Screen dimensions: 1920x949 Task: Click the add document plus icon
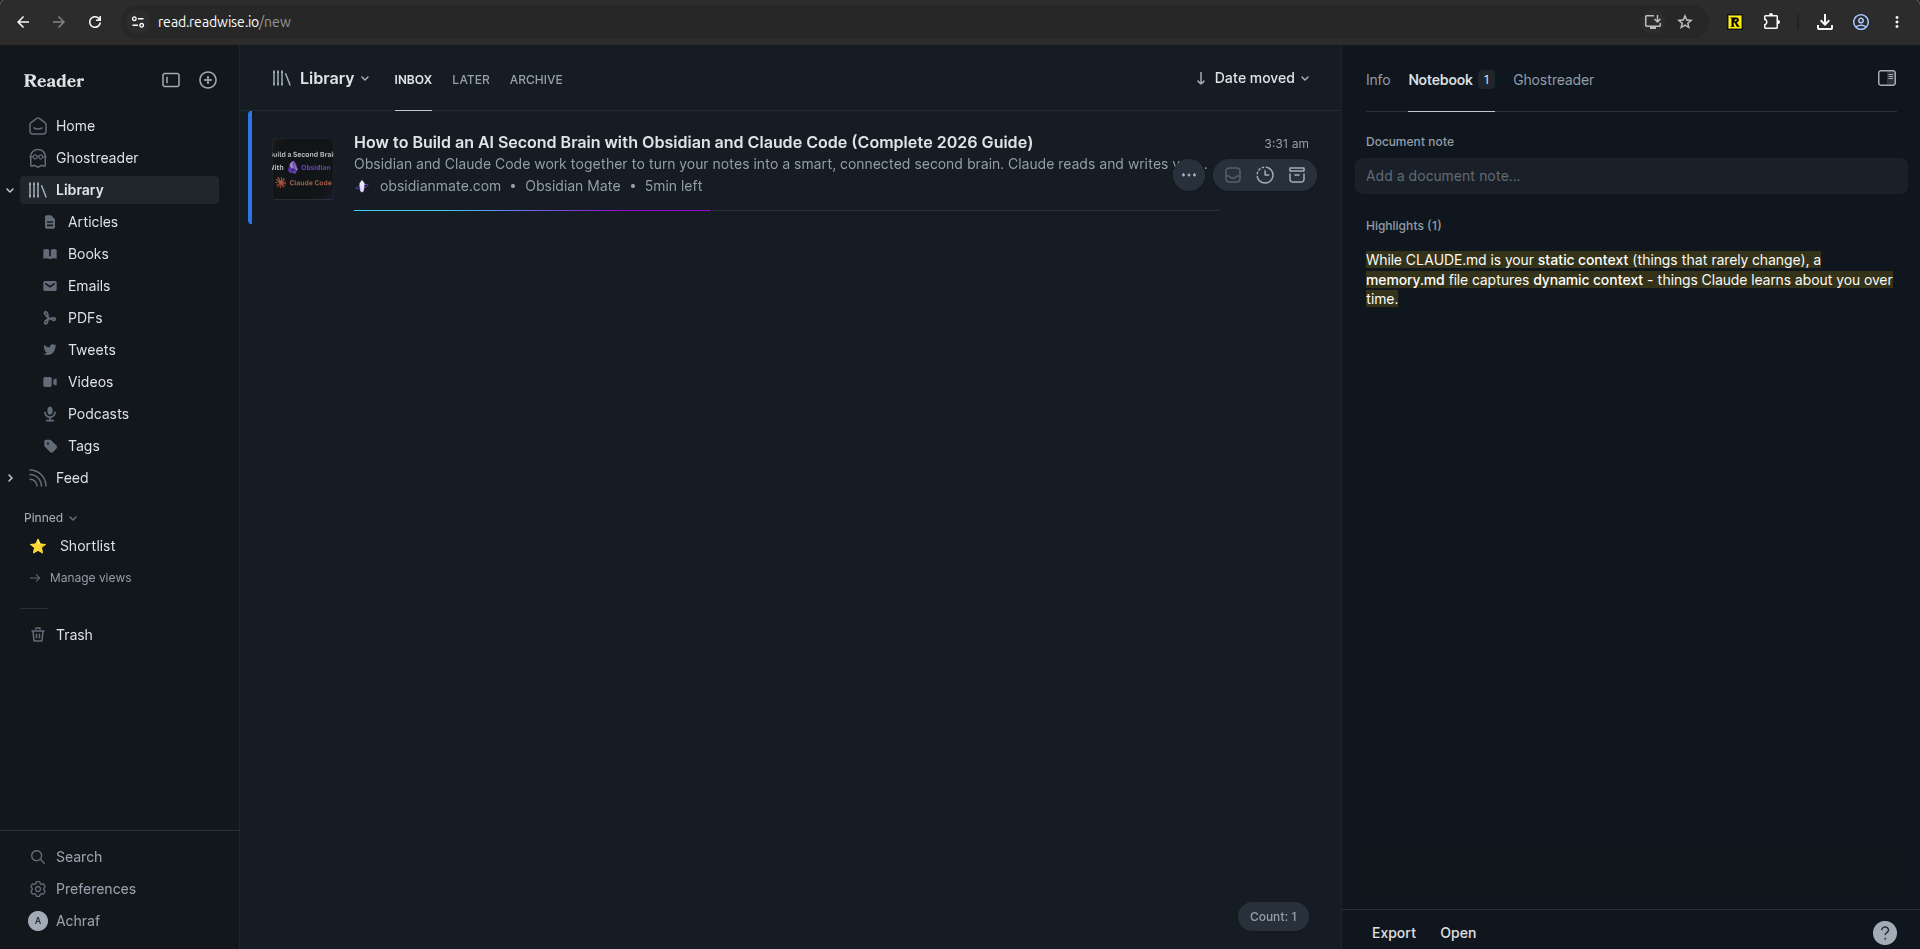click(x=208, y=80)
